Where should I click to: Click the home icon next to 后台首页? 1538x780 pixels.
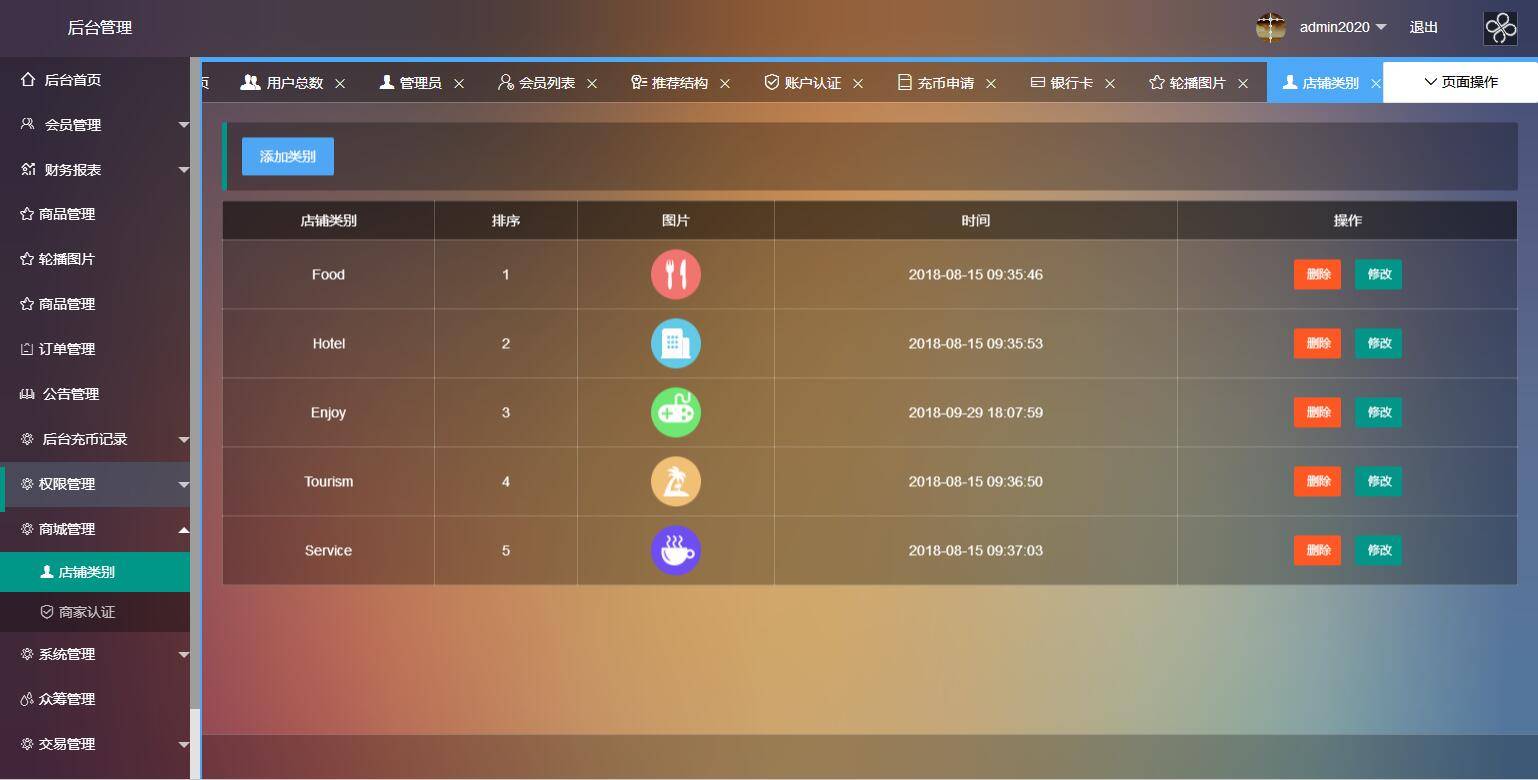click(27, 80)
